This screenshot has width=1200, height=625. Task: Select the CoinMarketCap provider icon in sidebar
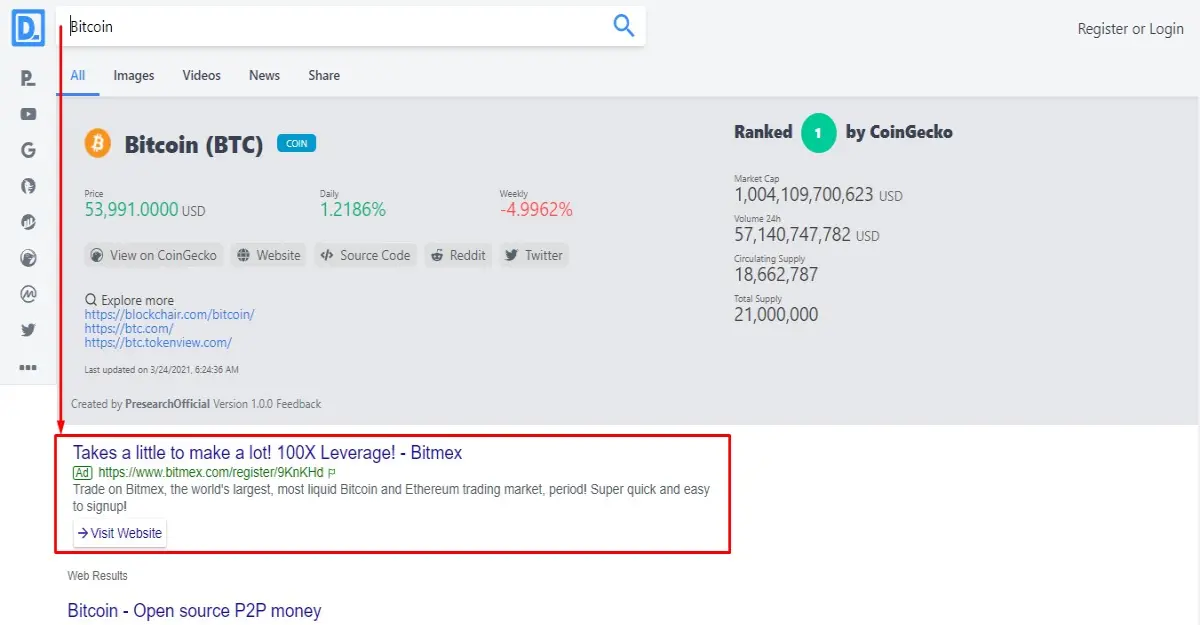(x=28, y=295)
